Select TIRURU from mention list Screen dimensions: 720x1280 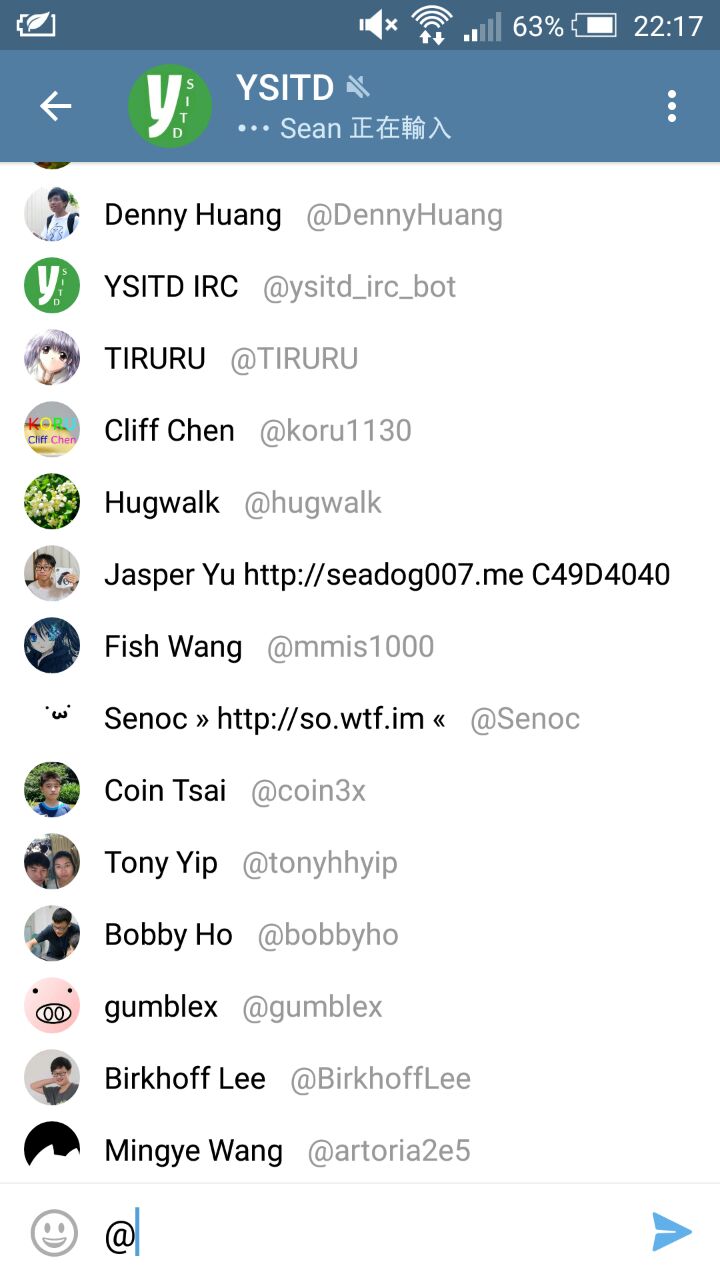(x=360, y=358)
